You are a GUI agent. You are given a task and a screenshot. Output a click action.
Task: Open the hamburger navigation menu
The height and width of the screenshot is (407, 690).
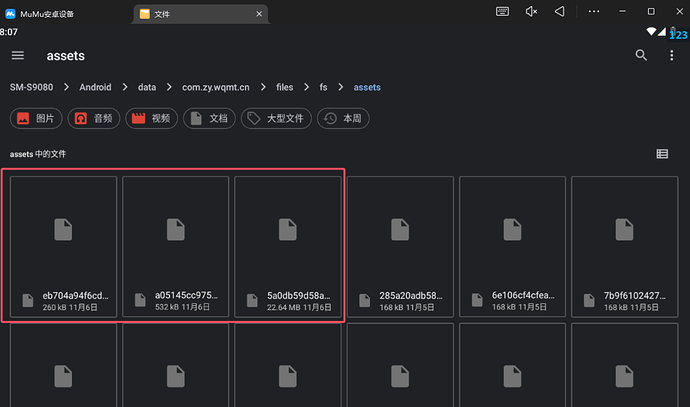click(x=18, y=55)
